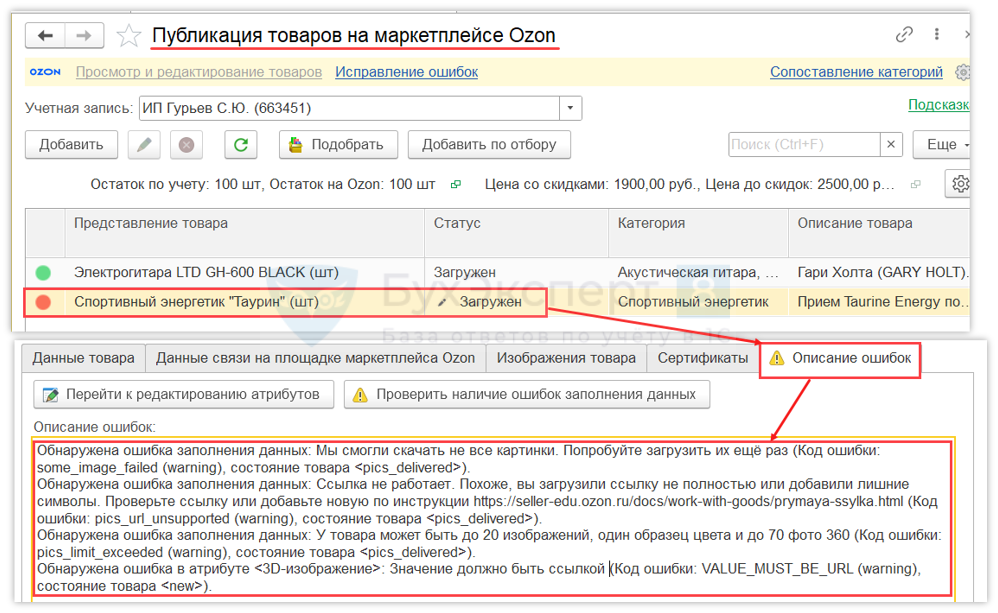Click the red status dot of Спортивный энергетик row
Viewport: 998px width, 613px height.
(x=43, y=302)
